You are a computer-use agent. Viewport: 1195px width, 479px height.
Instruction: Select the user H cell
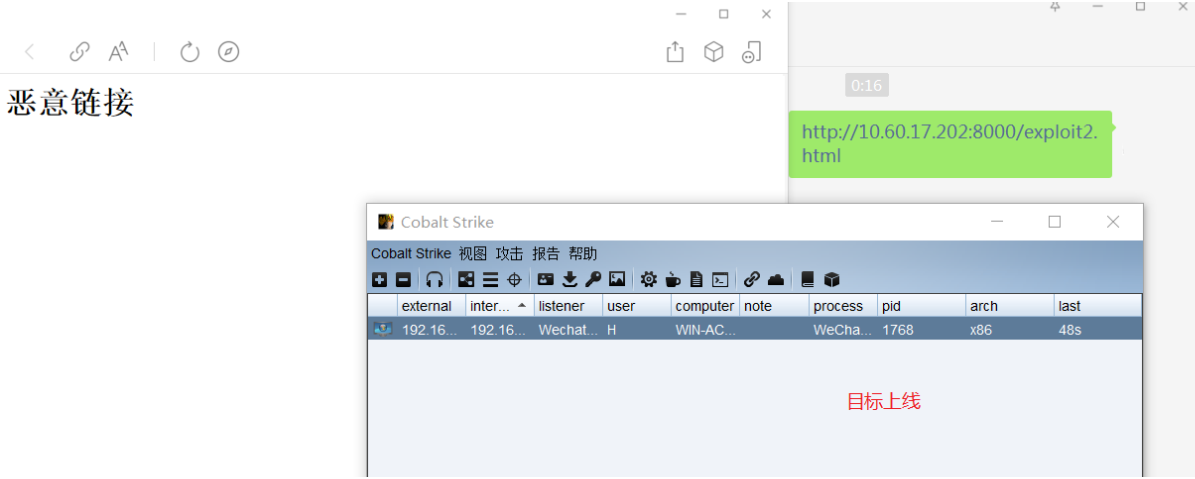tap(637, 330)
